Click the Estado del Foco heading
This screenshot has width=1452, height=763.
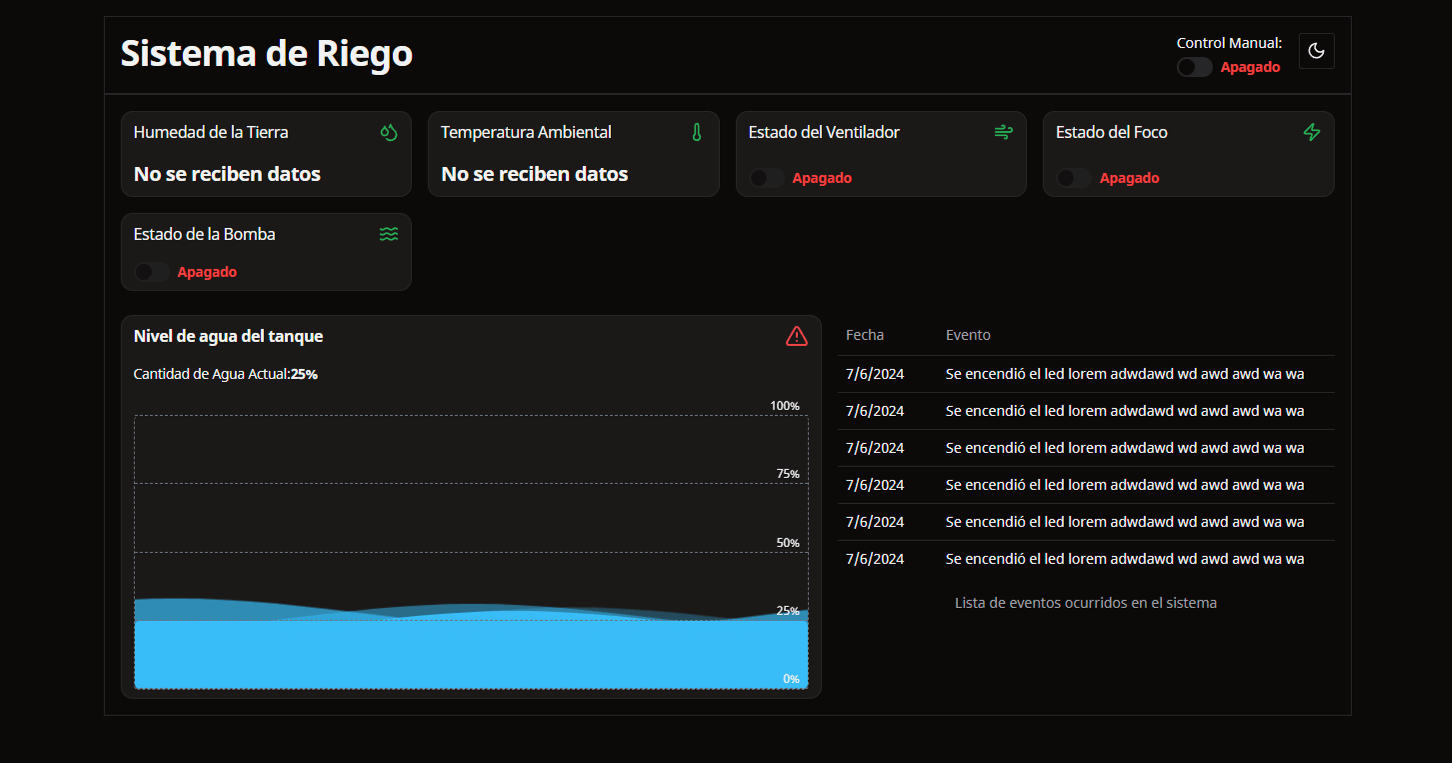coord(1112,132)
